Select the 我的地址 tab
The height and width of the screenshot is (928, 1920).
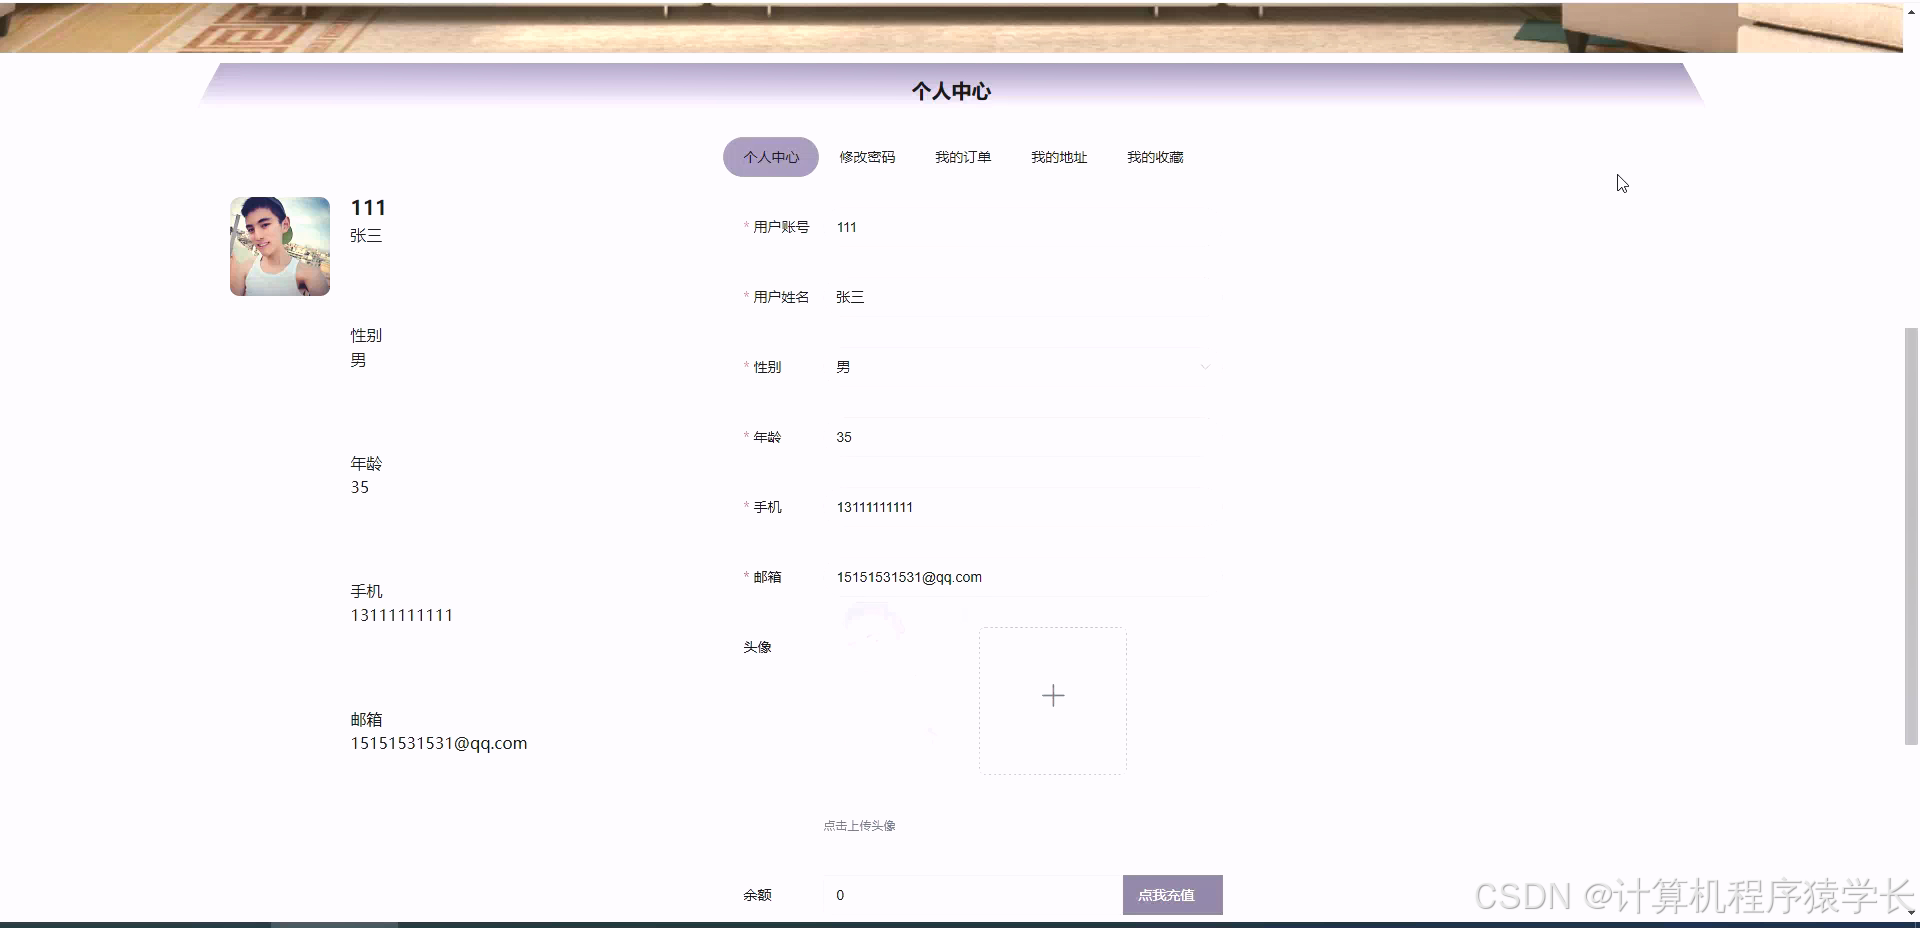point(1058,157)
